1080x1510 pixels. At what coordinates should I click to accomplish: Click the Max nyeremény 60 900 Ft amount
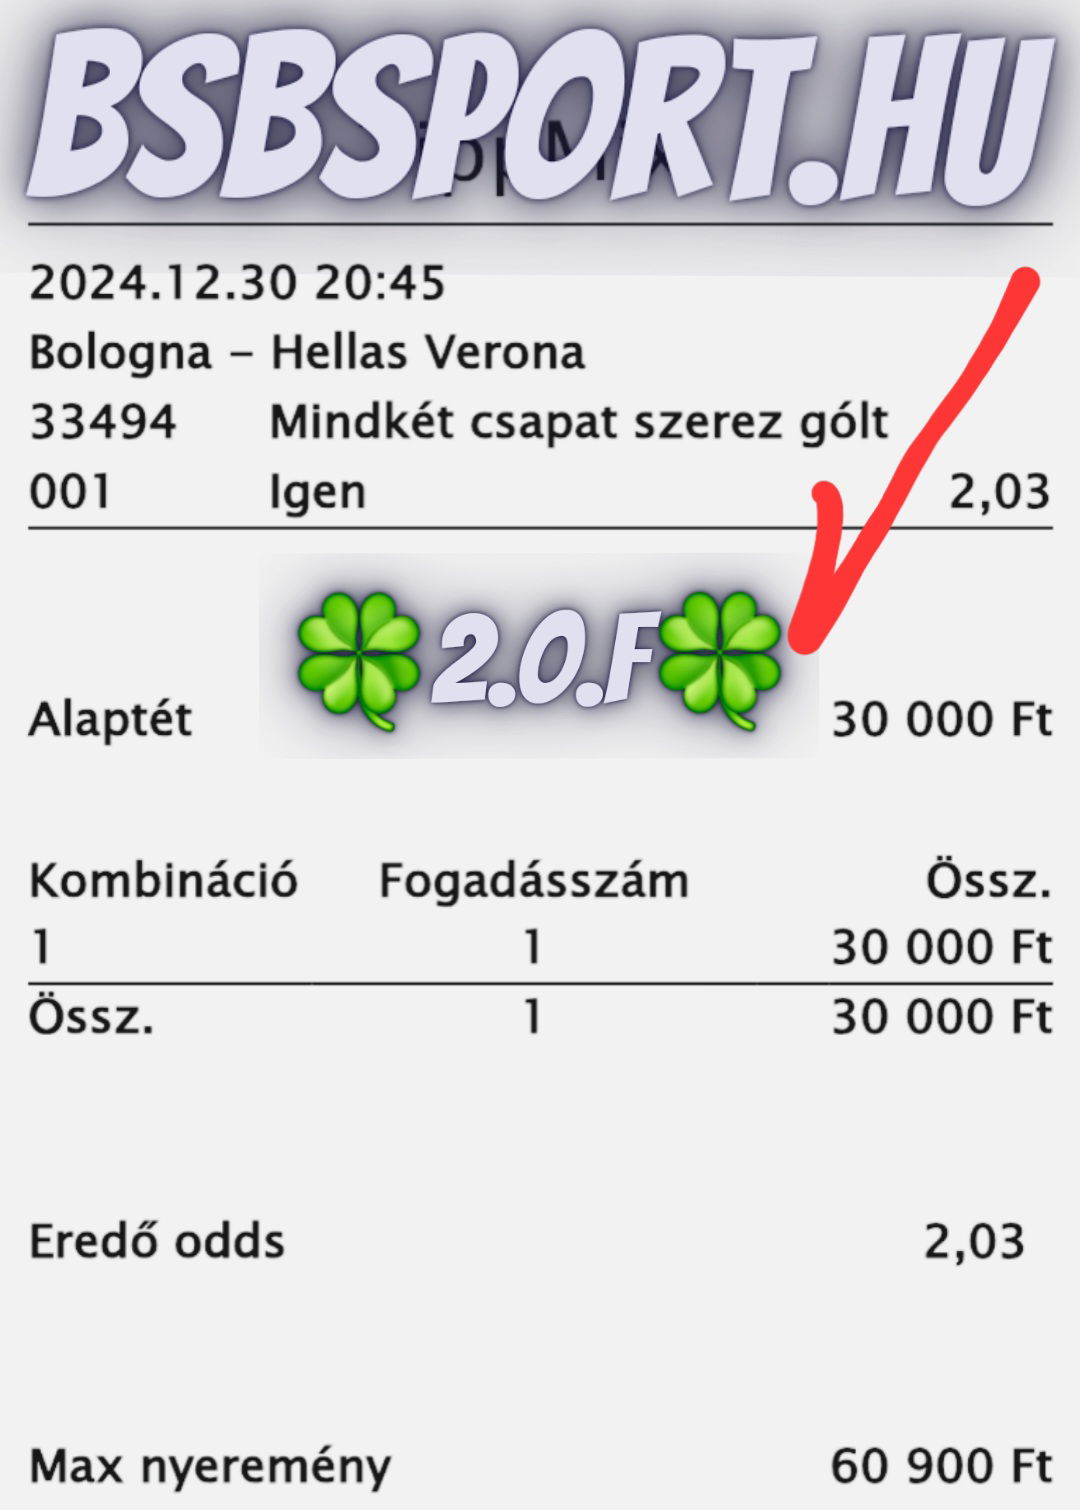pyautogui.click(x=942, y=1467)
